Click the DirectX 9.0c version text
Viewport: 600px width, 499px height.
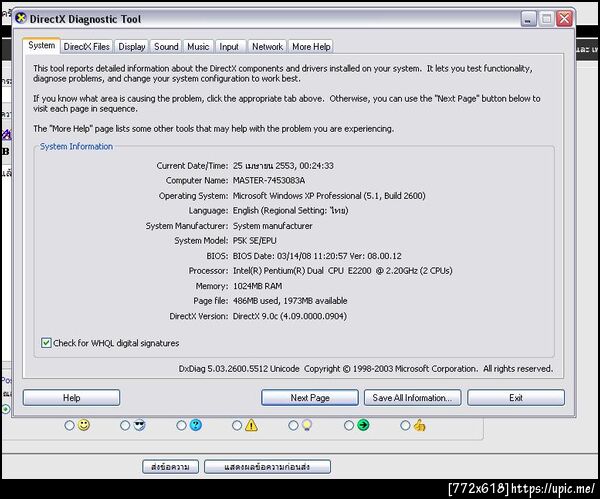pyautogui.click(x=290, y=316)
